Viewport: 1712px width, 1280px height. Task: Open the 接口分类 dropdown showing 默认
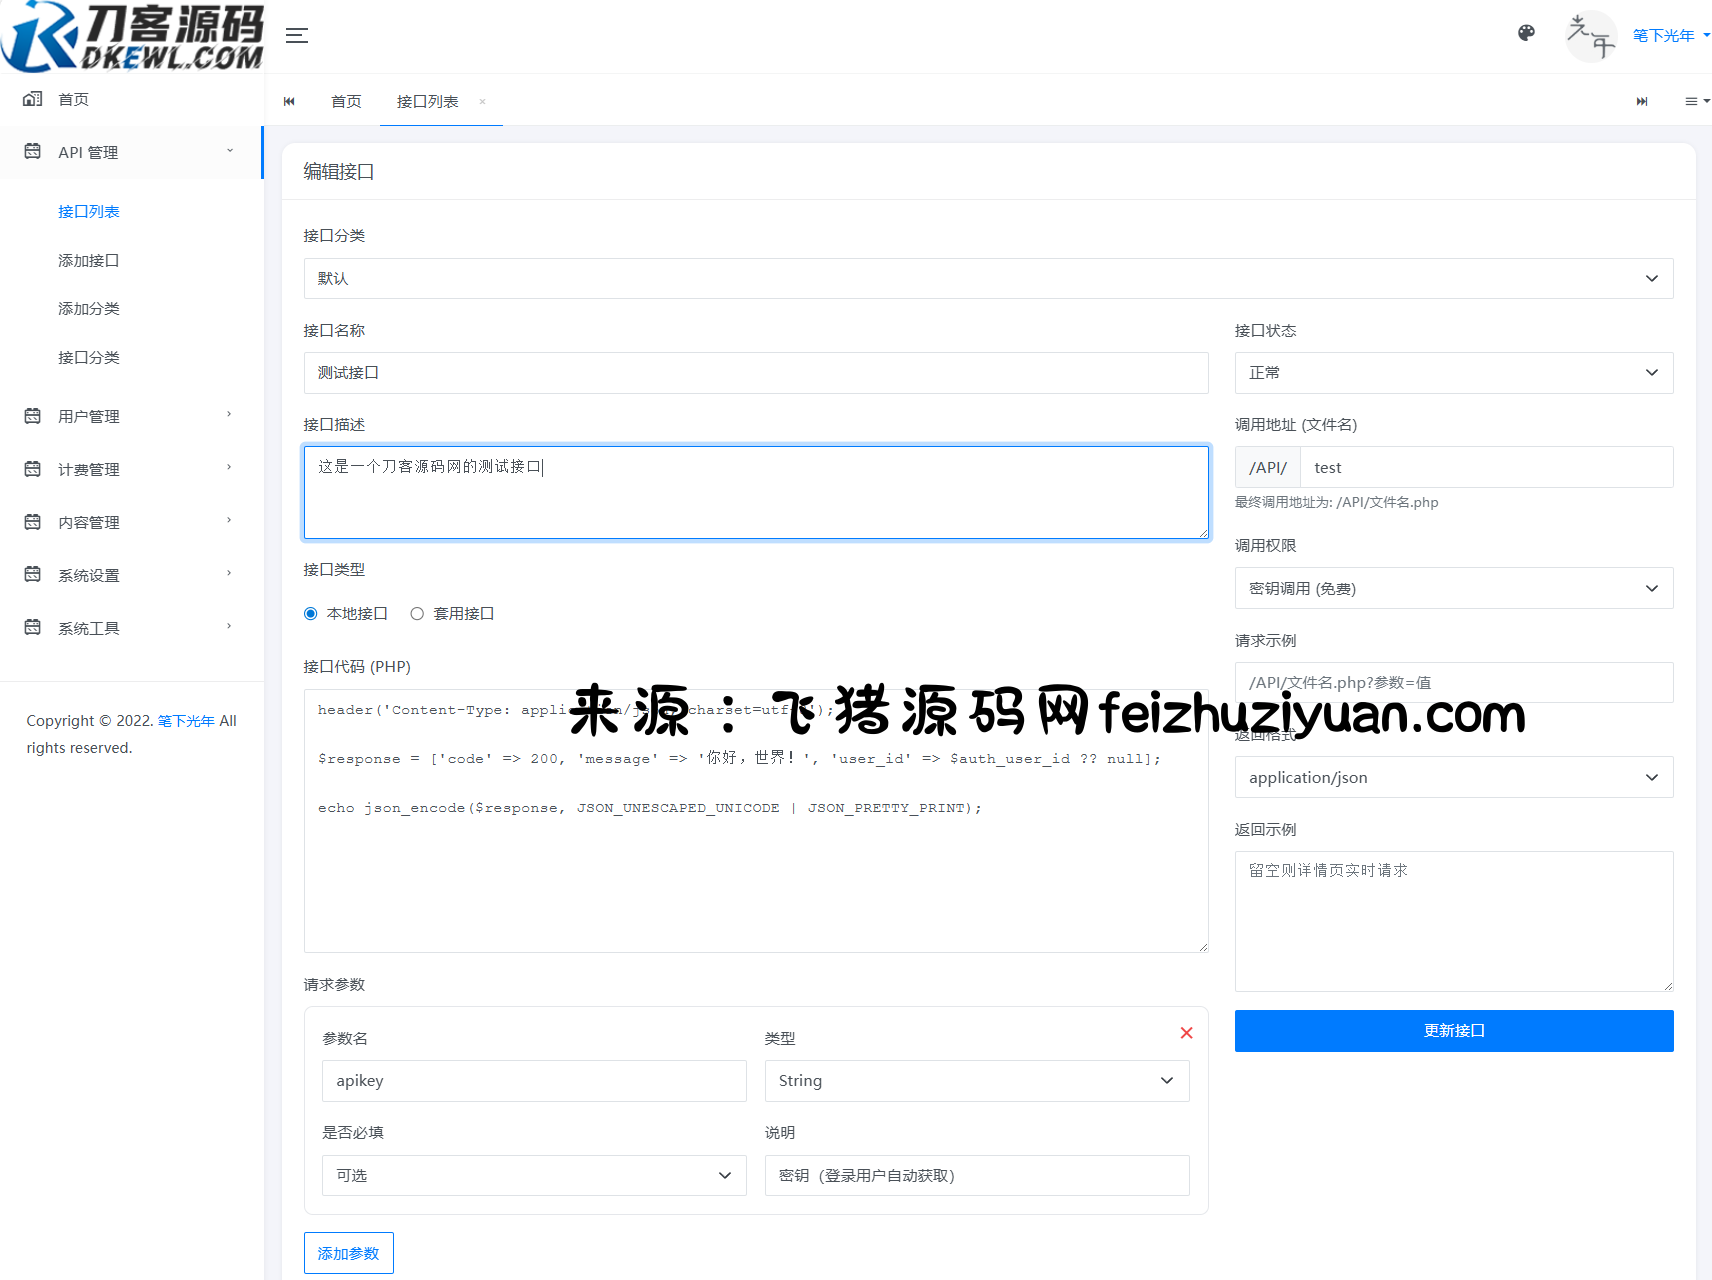point(987,279)
